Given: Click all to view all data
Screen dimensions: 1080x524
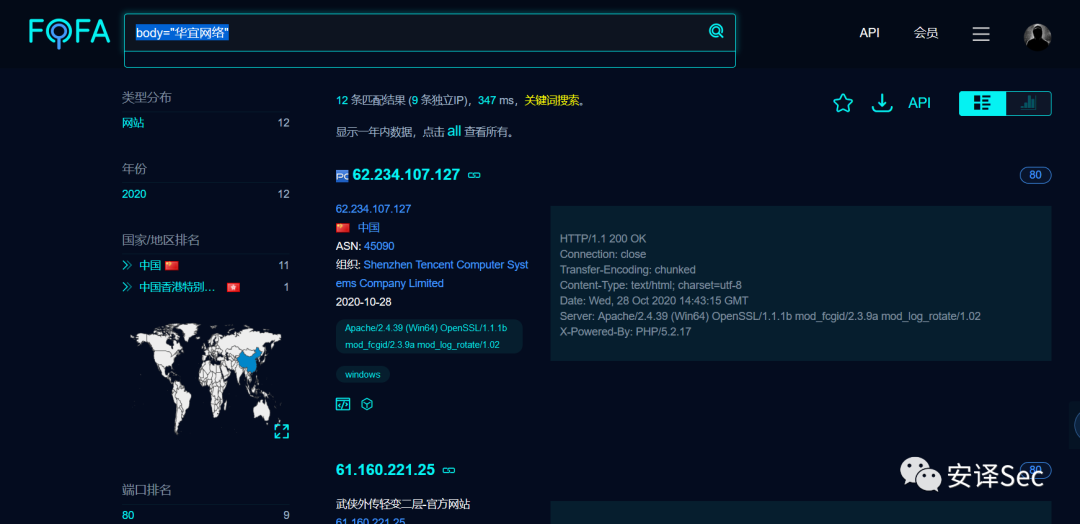Looking at the screenshot, I should (454, 132).
